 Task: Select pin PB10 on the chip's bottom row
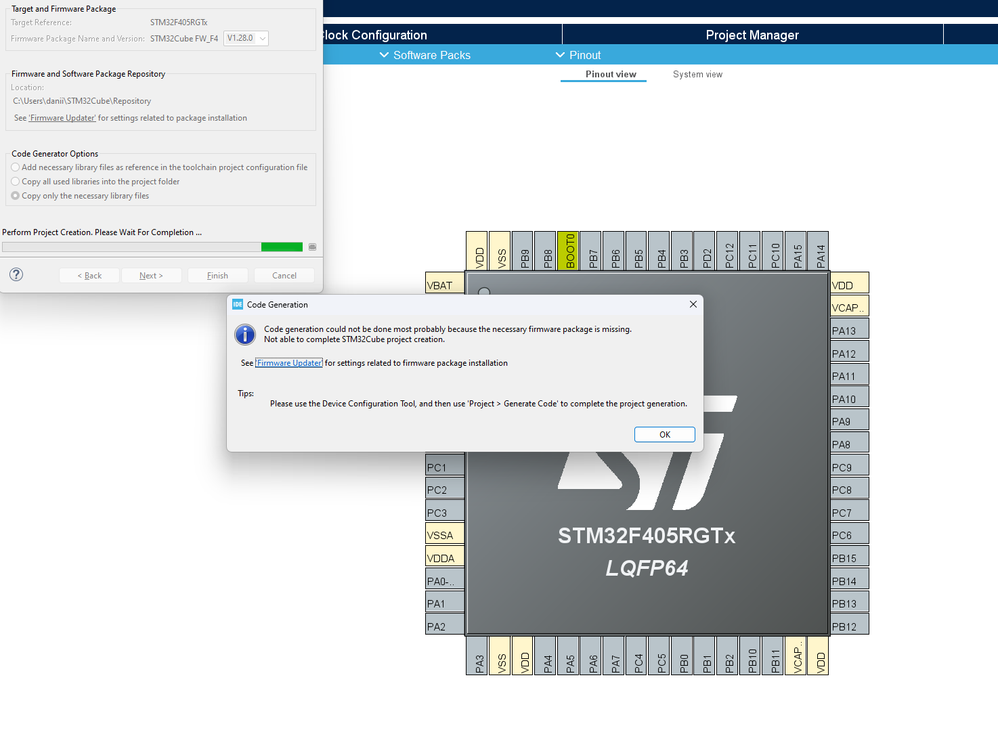752,656
